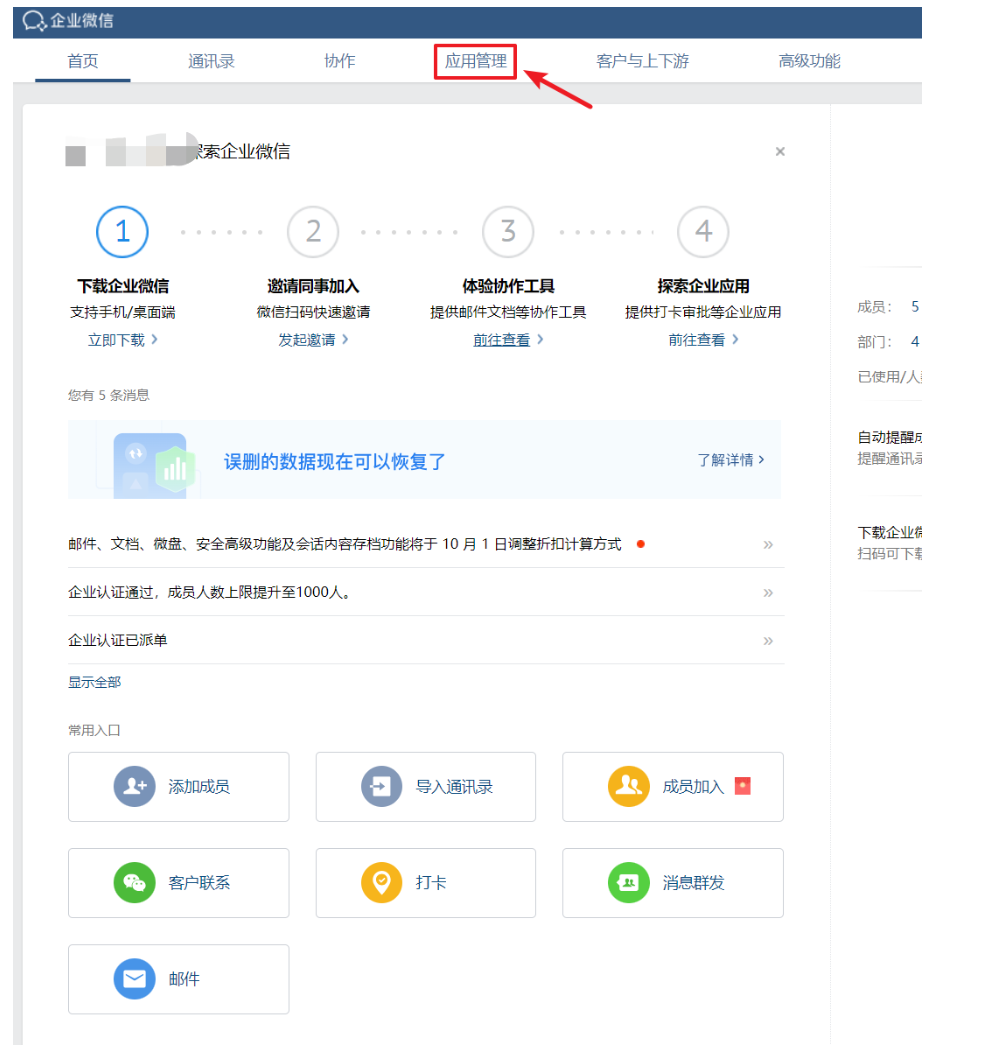Open the 客户与上下游 tab
Viewport: 985px width, 1054px height.
[642, 61]
